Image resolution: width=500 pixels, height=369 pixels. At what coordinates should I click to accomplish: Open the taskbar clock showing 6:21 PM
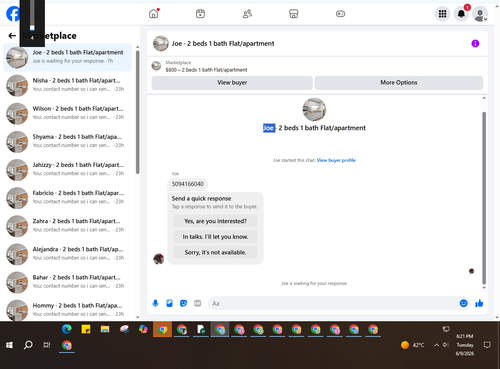(465, 345)
